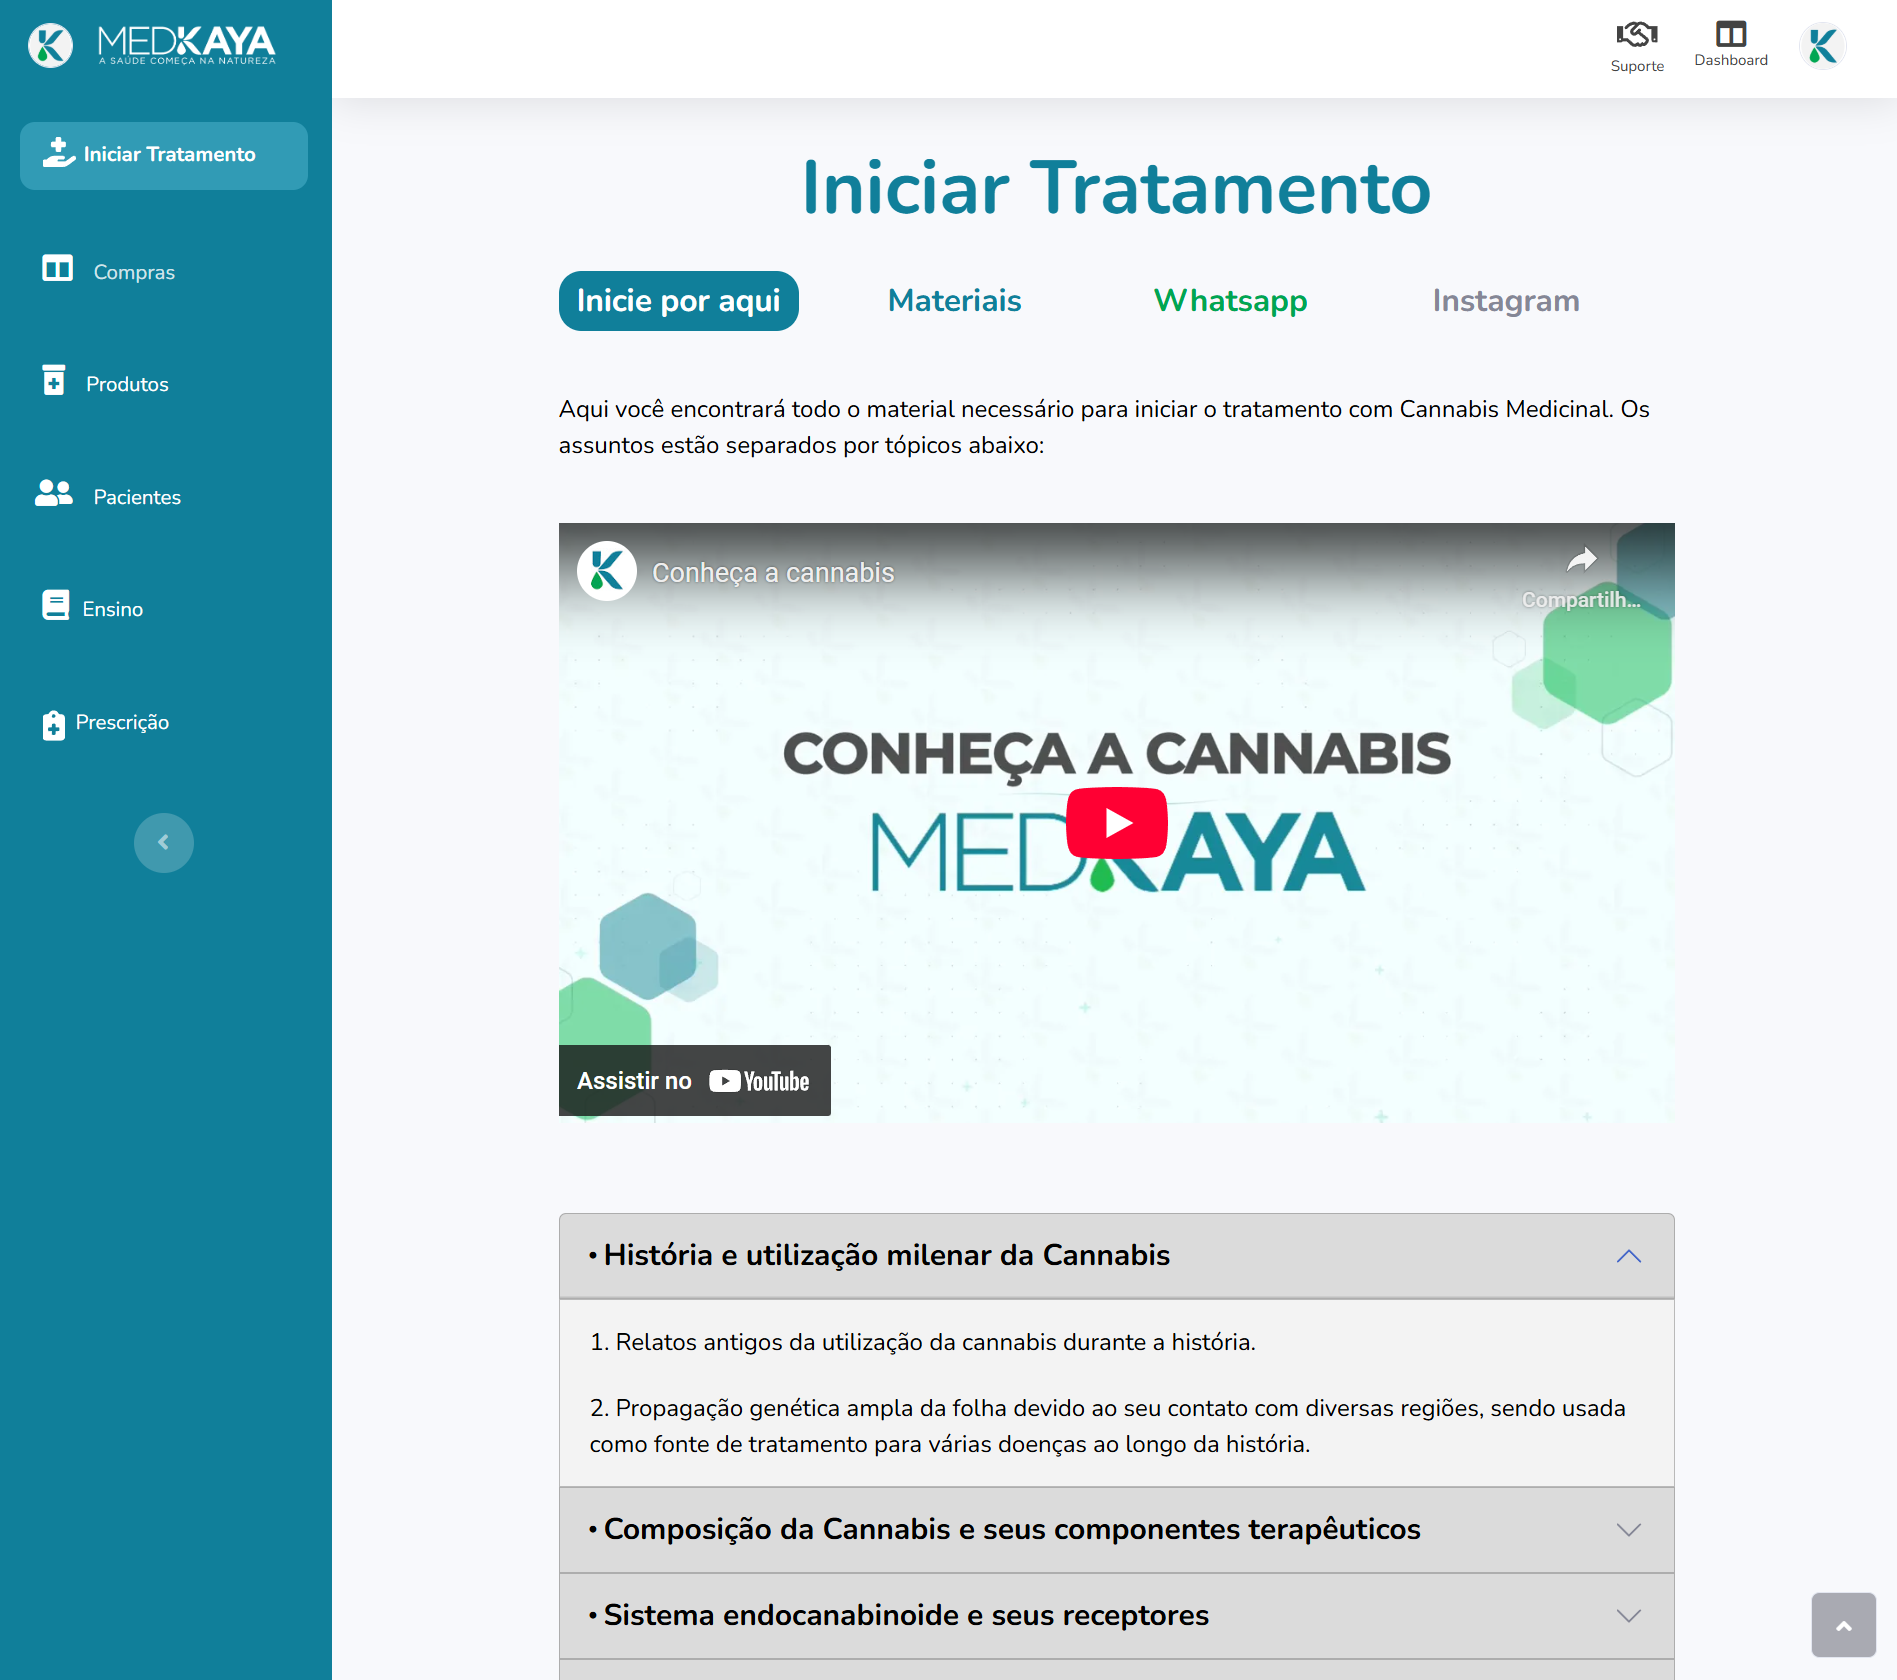The height and width of the screenshot is (1680, 1897).
Task: Click the Pacientes people icon
Action: pyautogui.click(x=54, y=493)
